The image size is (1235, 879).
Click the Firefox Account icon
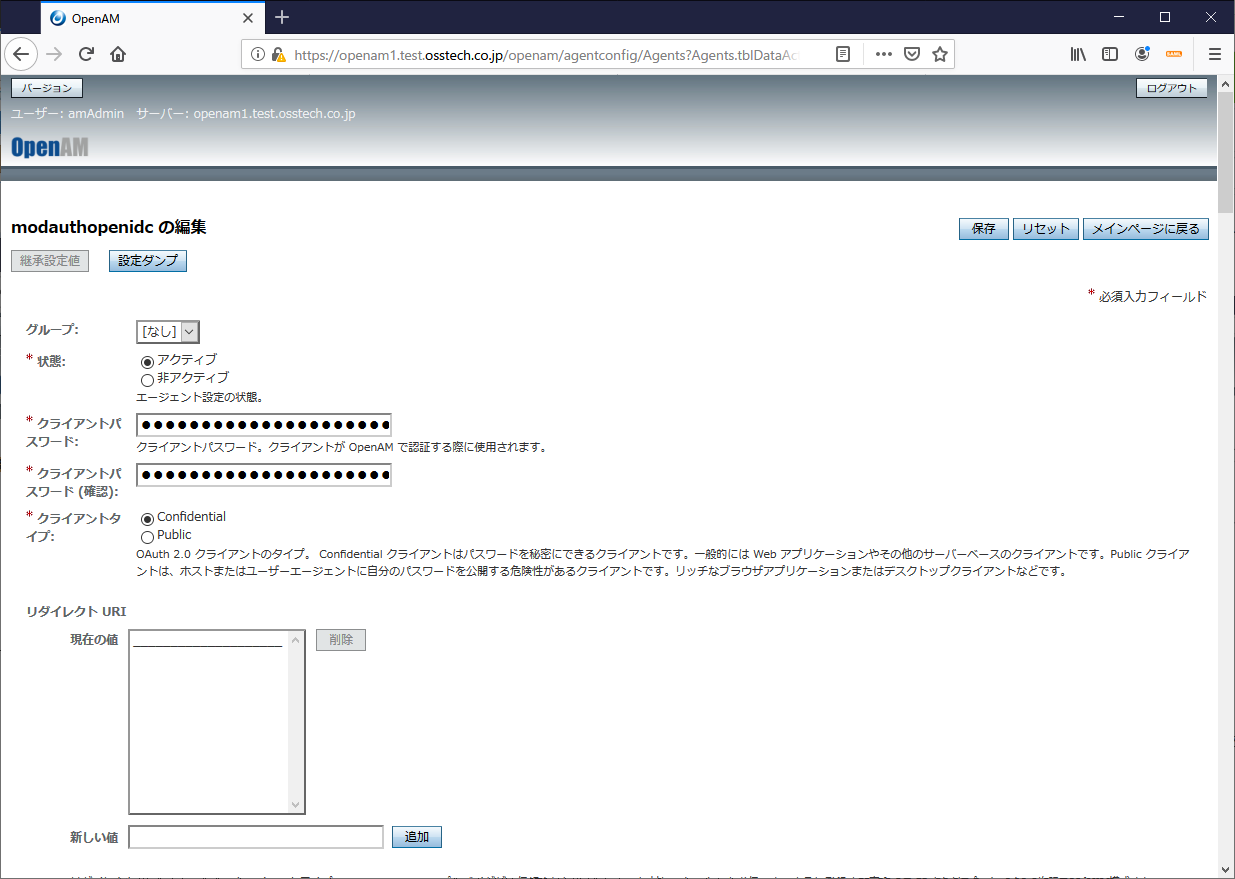[x=1142, y=54]
